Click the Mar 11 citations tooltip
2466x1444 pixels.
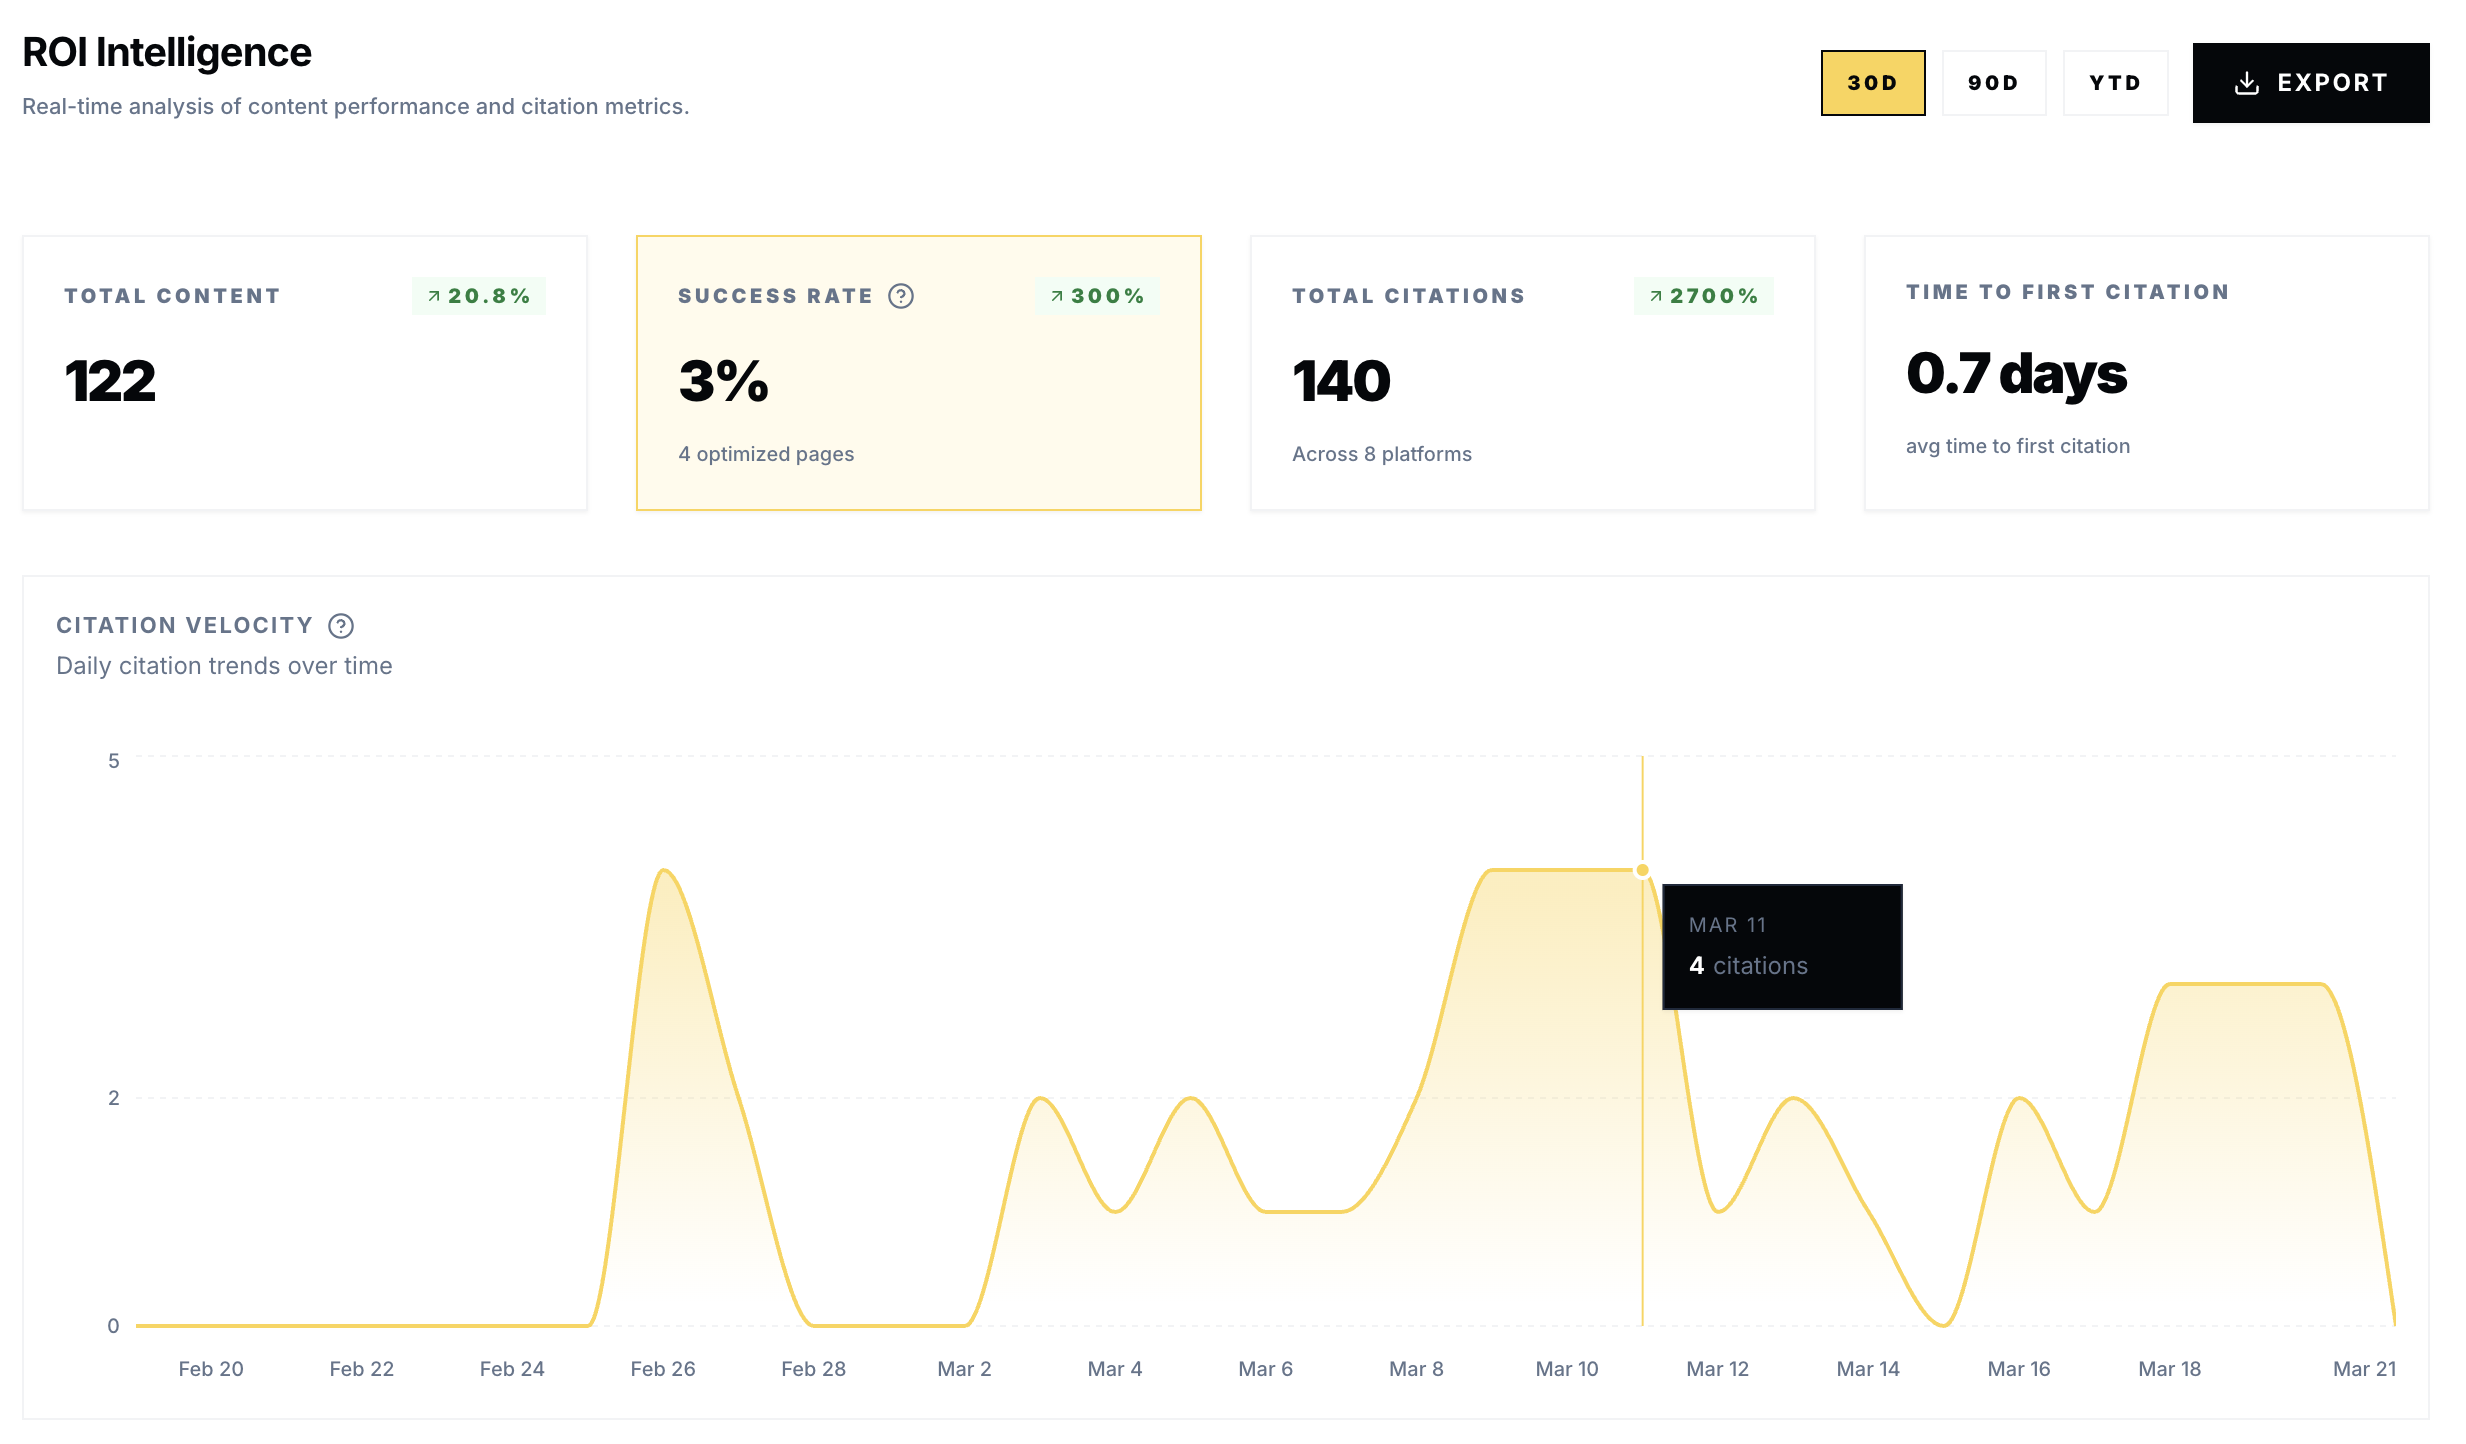click(1781, 946)
